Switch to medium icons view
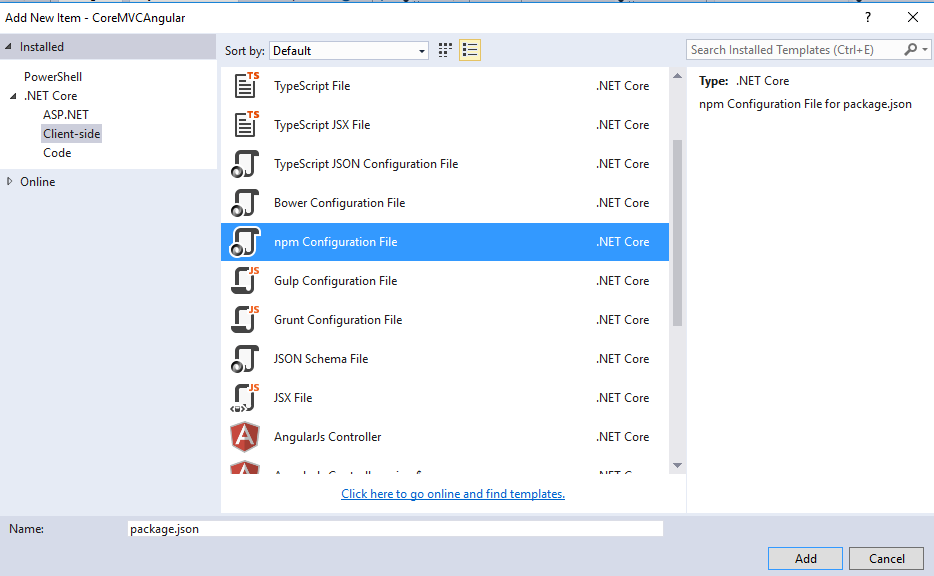Image resolution: width=934 pixels, height=576 pixels. [445, 50]
